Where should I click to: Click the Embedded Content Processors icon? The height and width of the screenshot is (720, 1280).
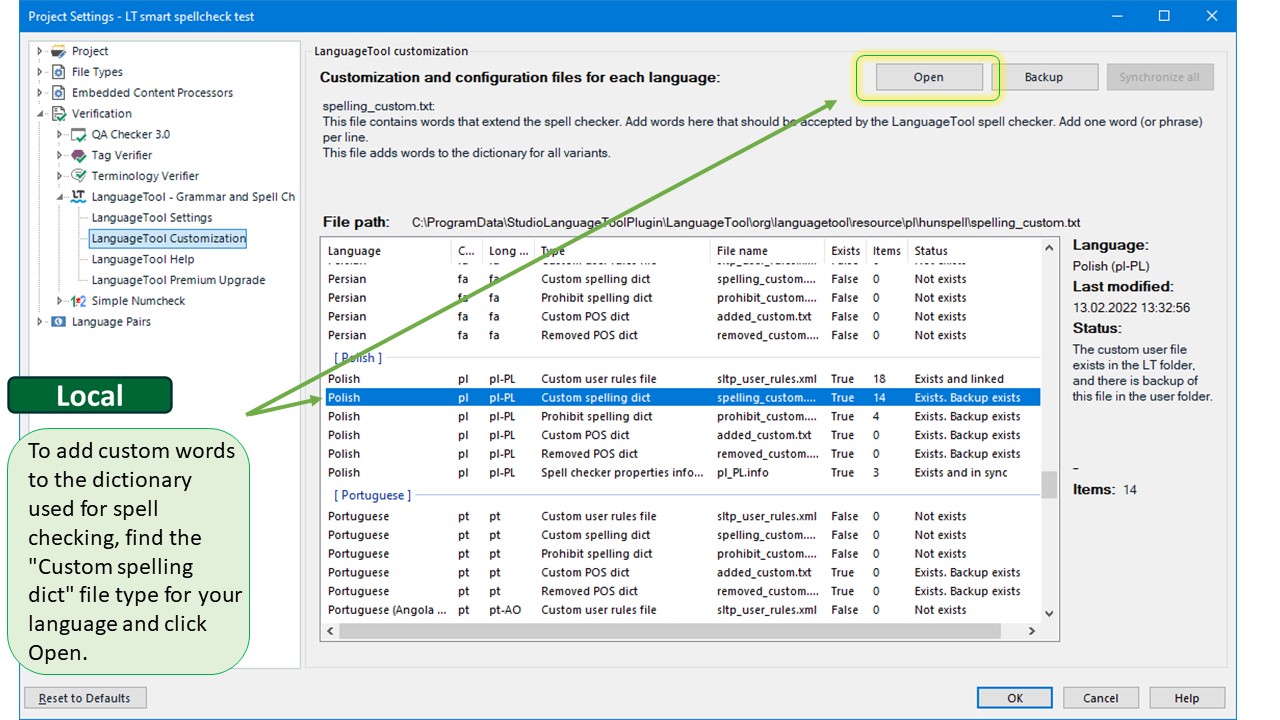point(59,93)
